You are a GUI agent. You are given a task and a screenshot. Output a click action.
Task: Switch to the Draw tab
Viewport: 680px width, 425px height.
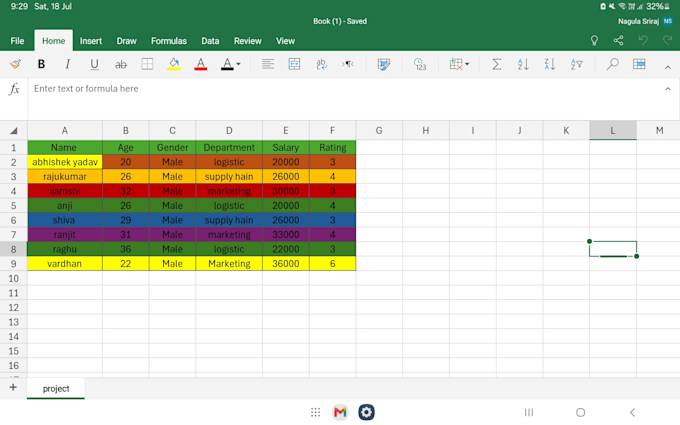pyautogui.click(x=126, y=41)
